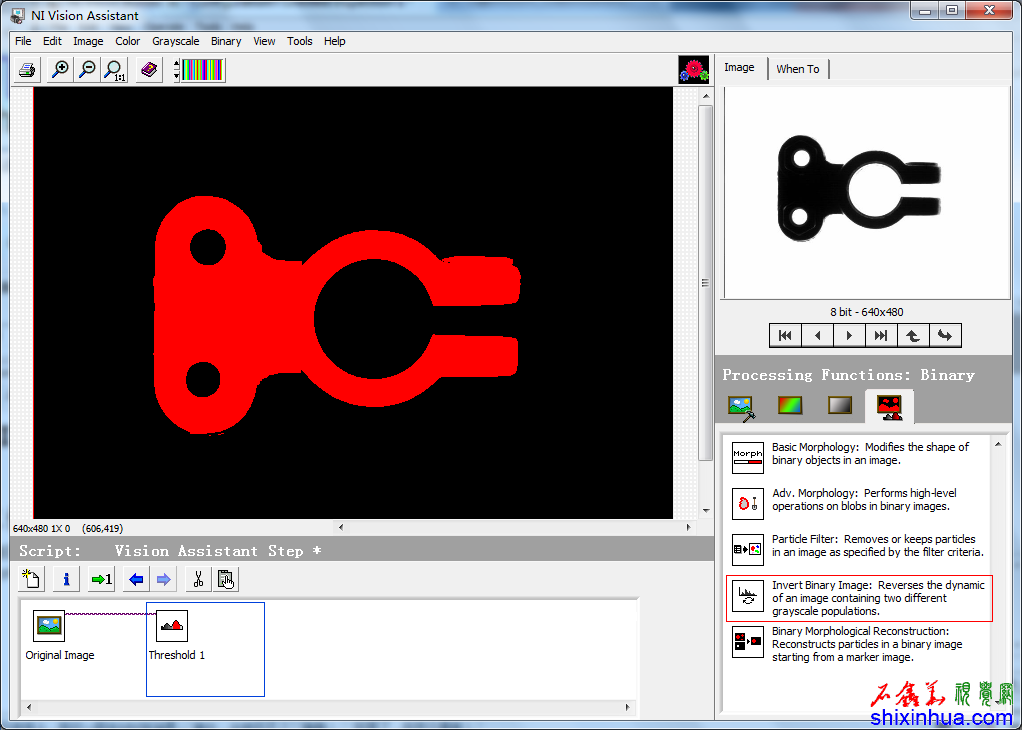Switch to the When To tab
This screenshot has height=730, width=1022.
[x=797, y=69]
